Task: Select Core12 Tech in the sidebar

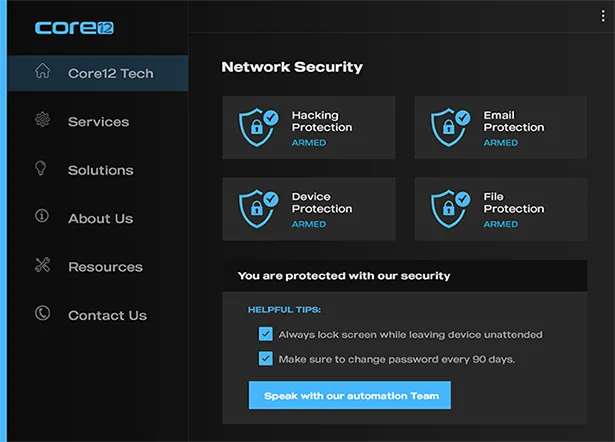Action: click(98, 73)
